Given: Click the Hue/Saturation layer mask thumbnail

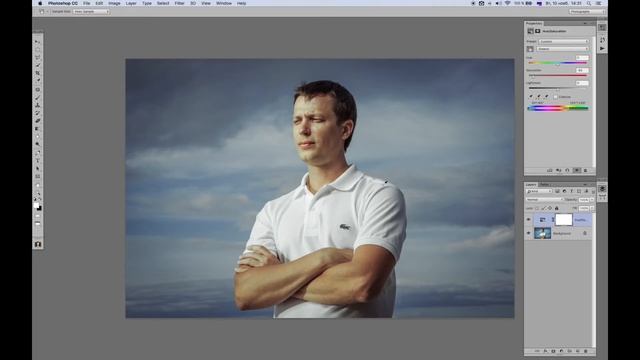Looking at the screenshot, I should tap(564, 220).
